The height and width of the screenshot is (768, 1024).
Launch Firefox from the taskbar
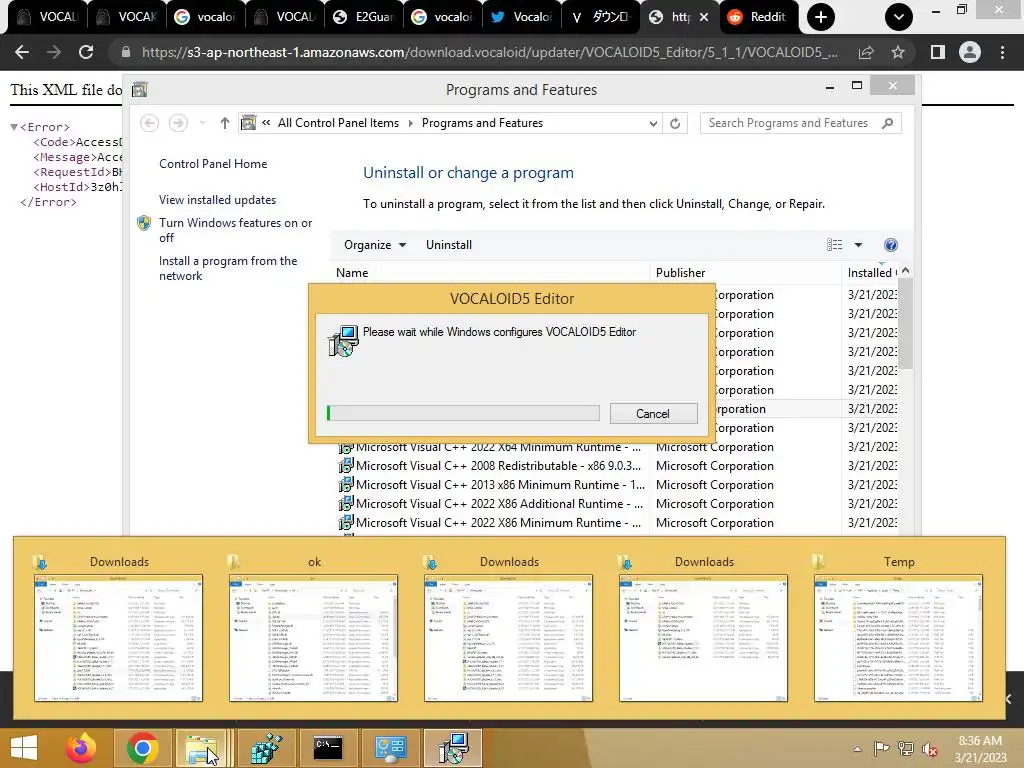[x=81, y=748]
